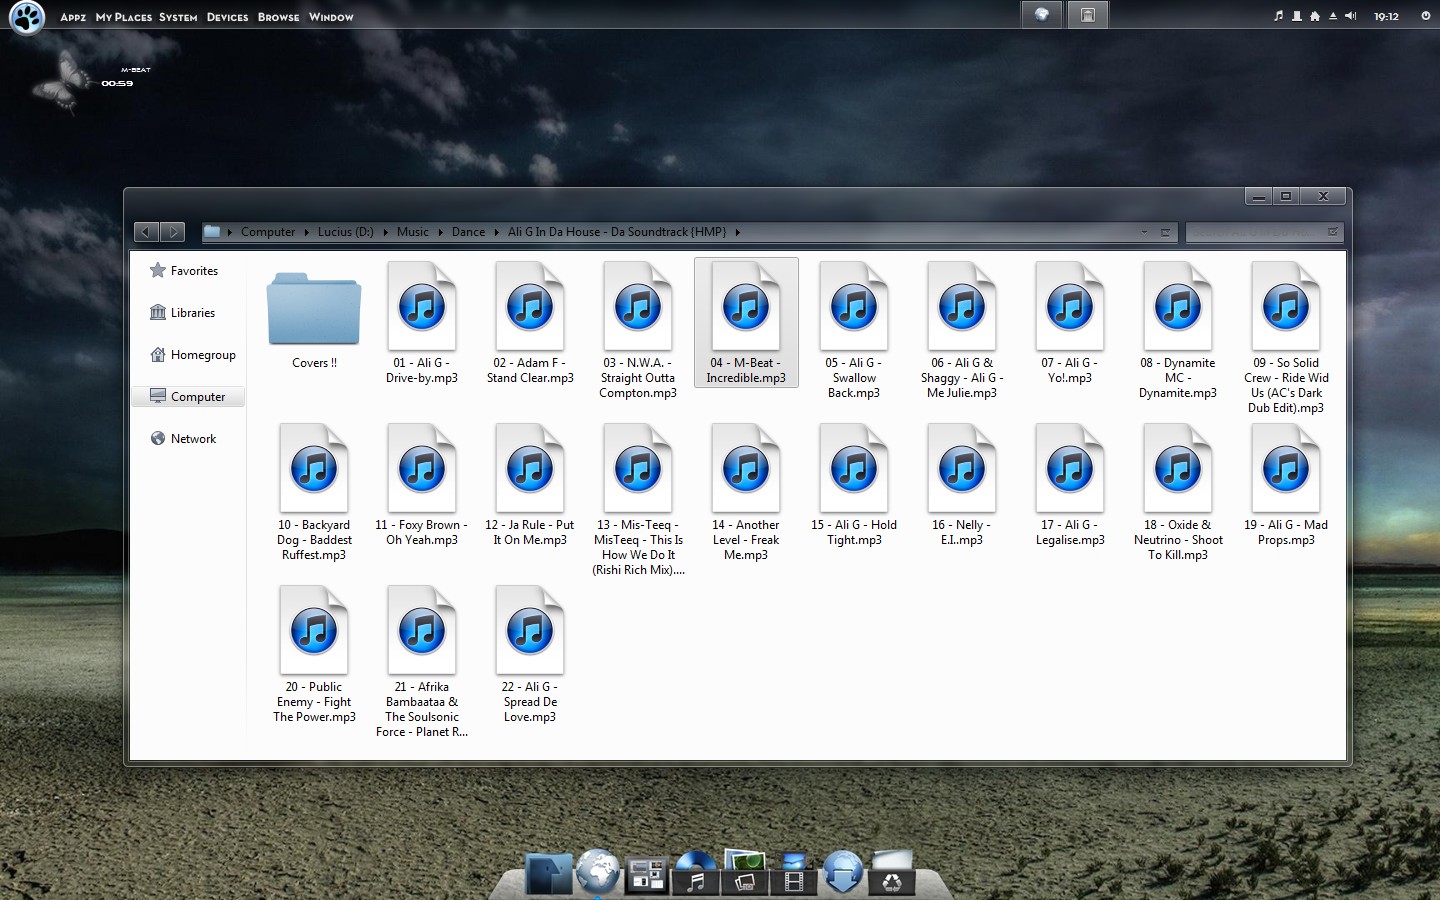
Task: Open the recycle bin in the dock
Action: click(892, 872)
